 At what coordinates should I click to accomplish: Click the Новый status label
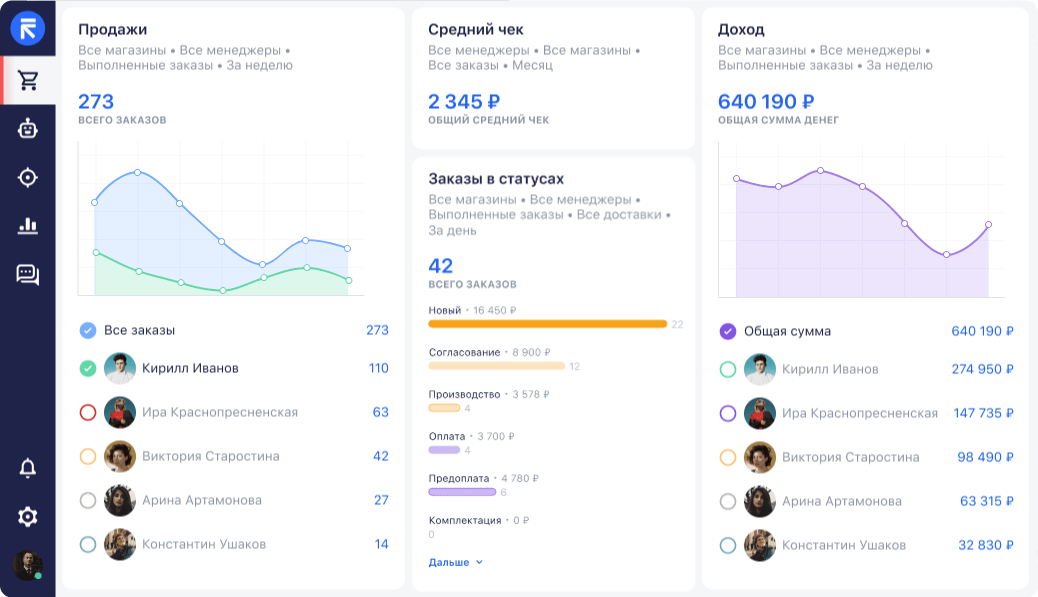(445, 310)
